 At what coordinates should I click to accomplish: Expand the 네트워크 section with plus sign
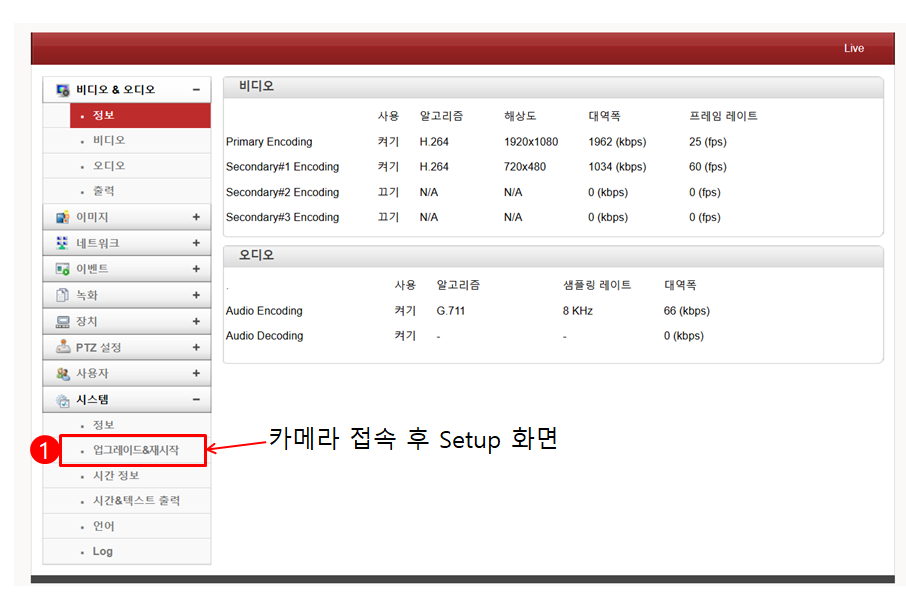(196, 243)
